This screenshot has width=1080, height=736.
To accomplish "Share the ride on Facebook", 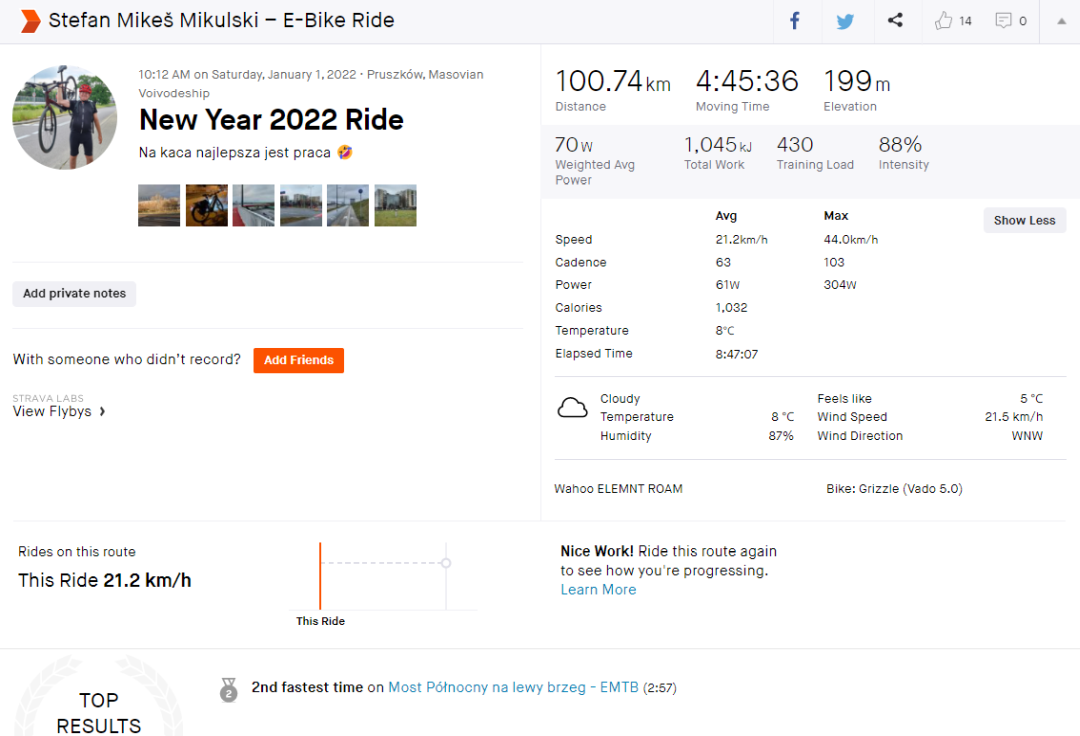I will pos(795,21).
